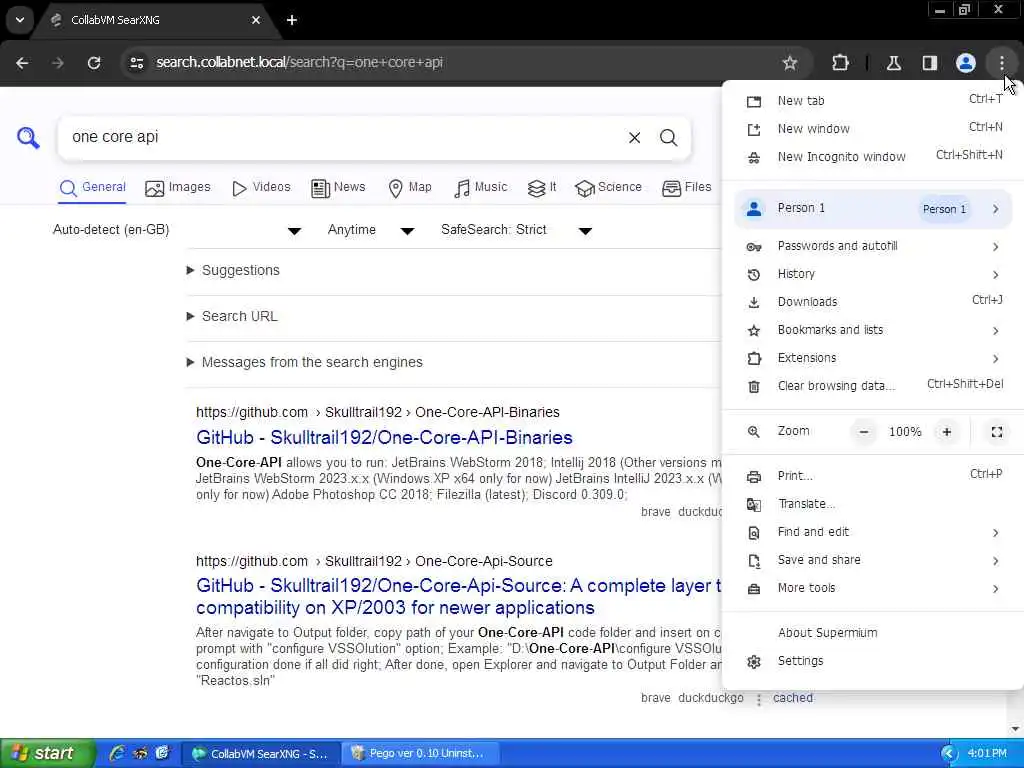Switch to the News category
This screenshot has height=768, width=1024.
coord(338,187)
